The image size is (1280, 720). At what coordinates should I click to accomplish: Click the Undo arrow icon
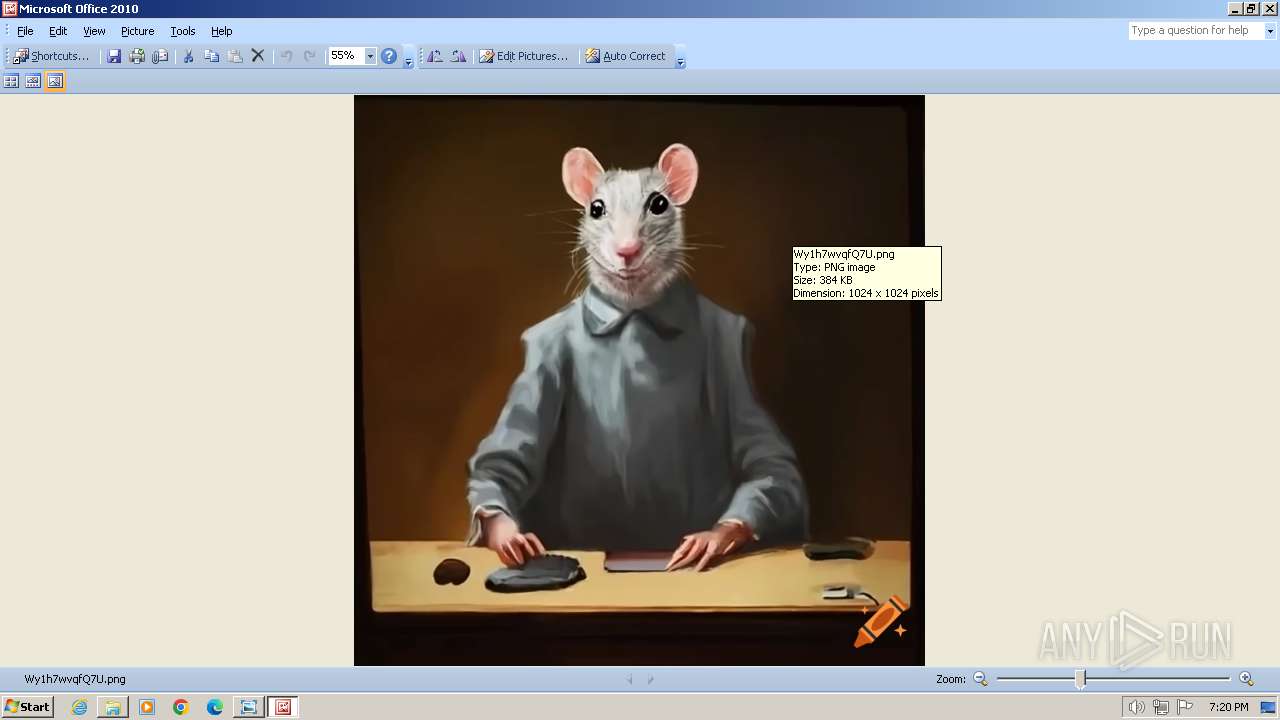point(286,56)
